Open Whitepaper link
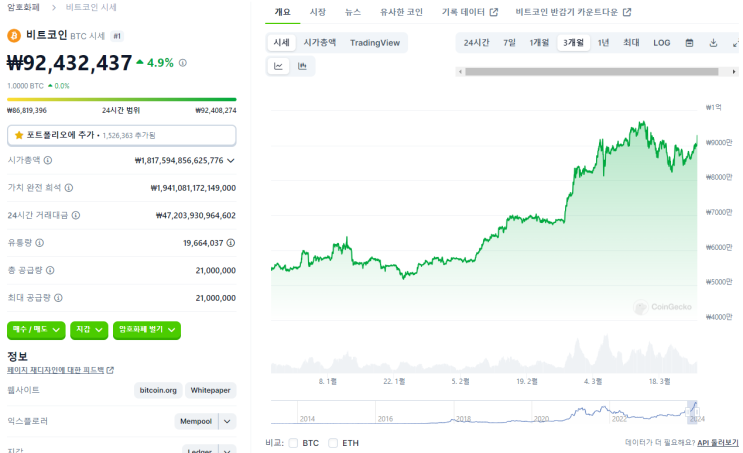 (x=210, y=390)
